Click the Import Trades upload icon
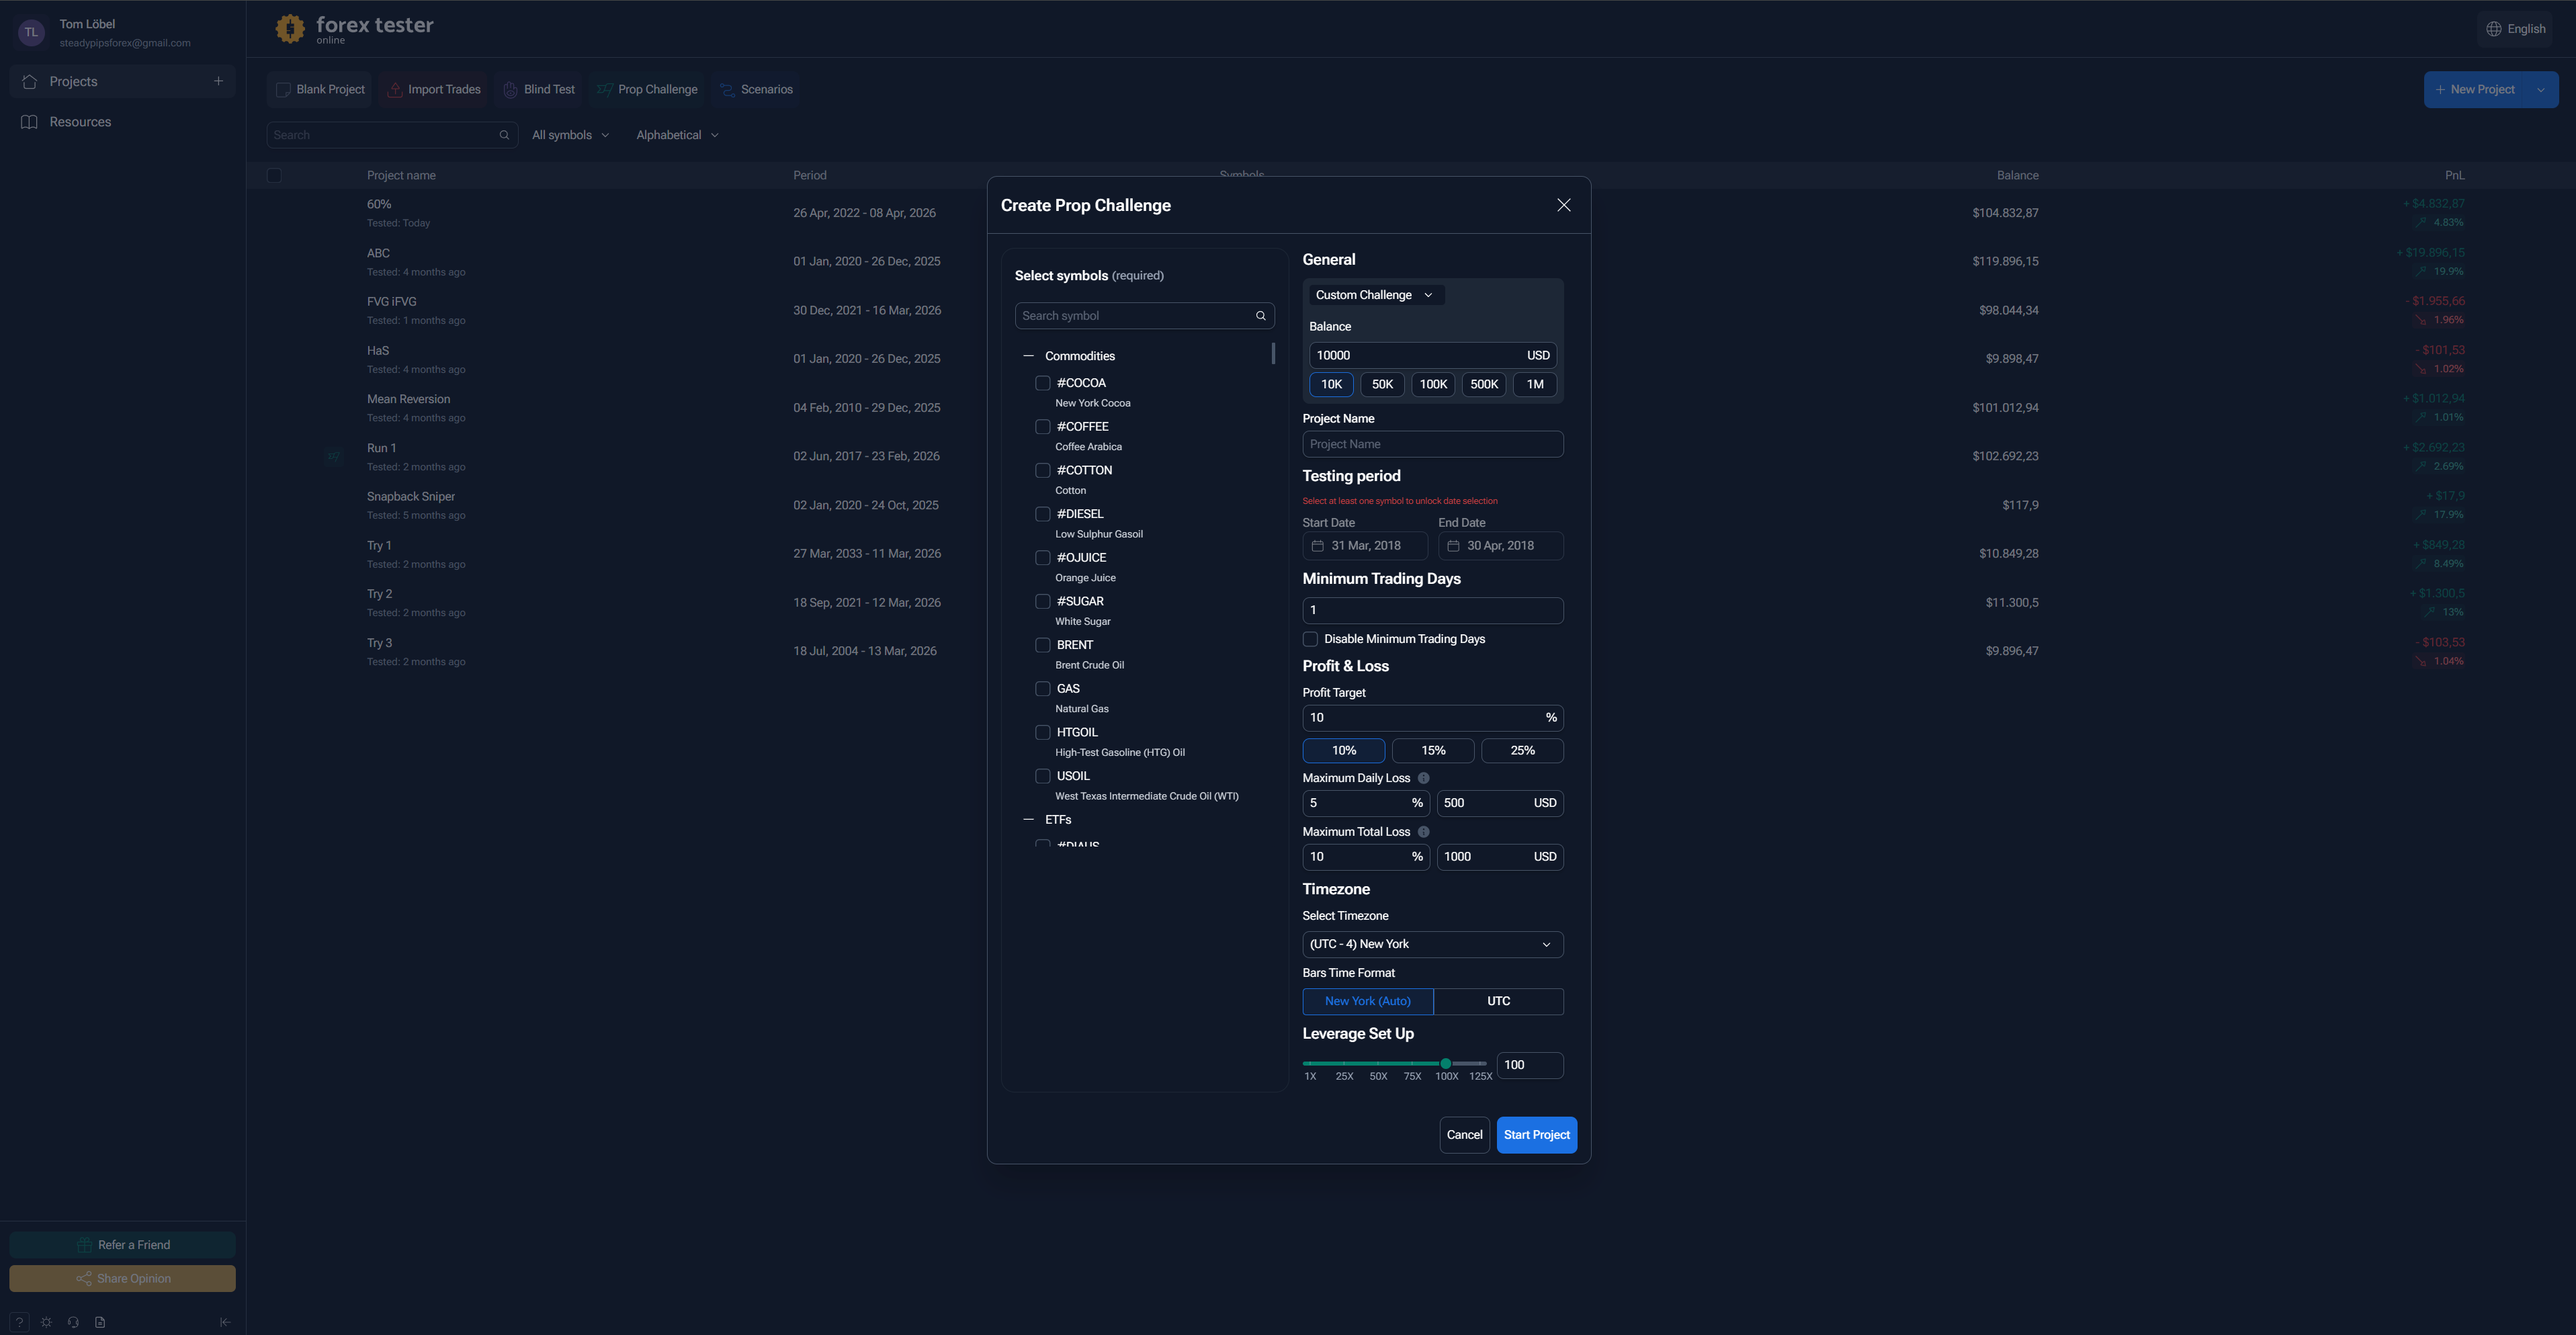This screenshot has width=2576, height=1335. point(395,90)
